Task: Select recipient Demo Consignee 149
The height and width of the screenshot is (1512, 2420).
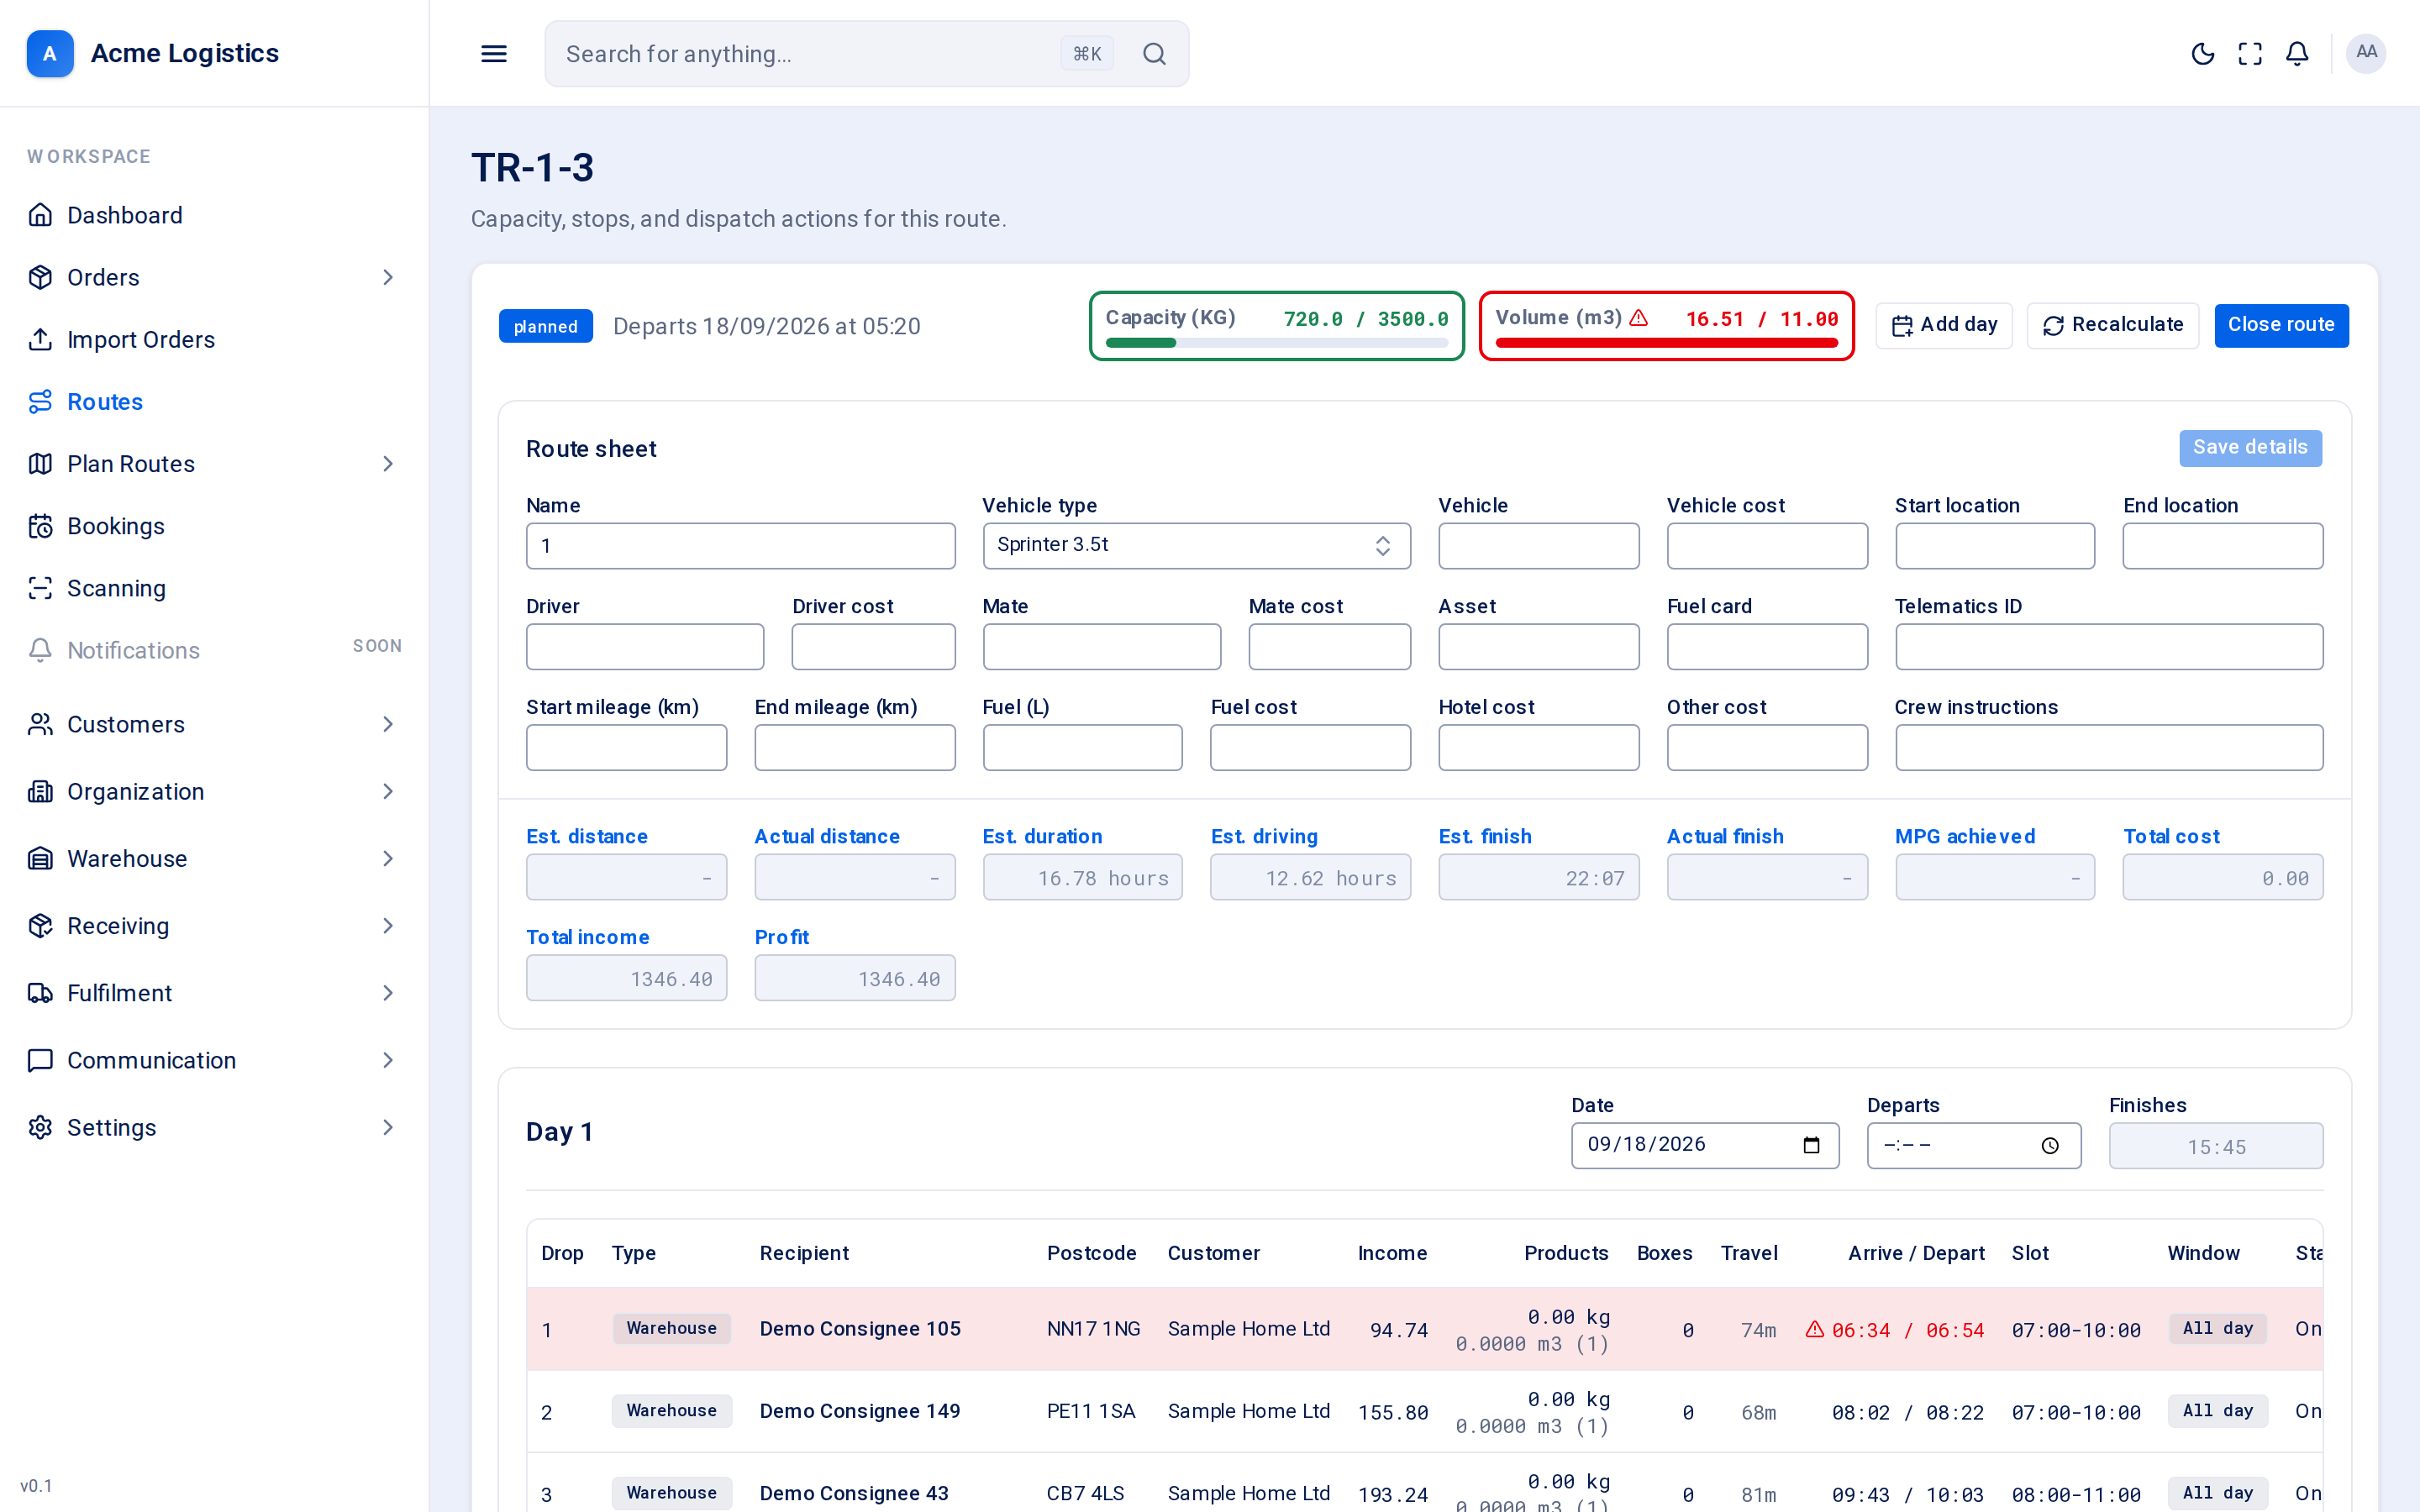Action: point(859,1411)
